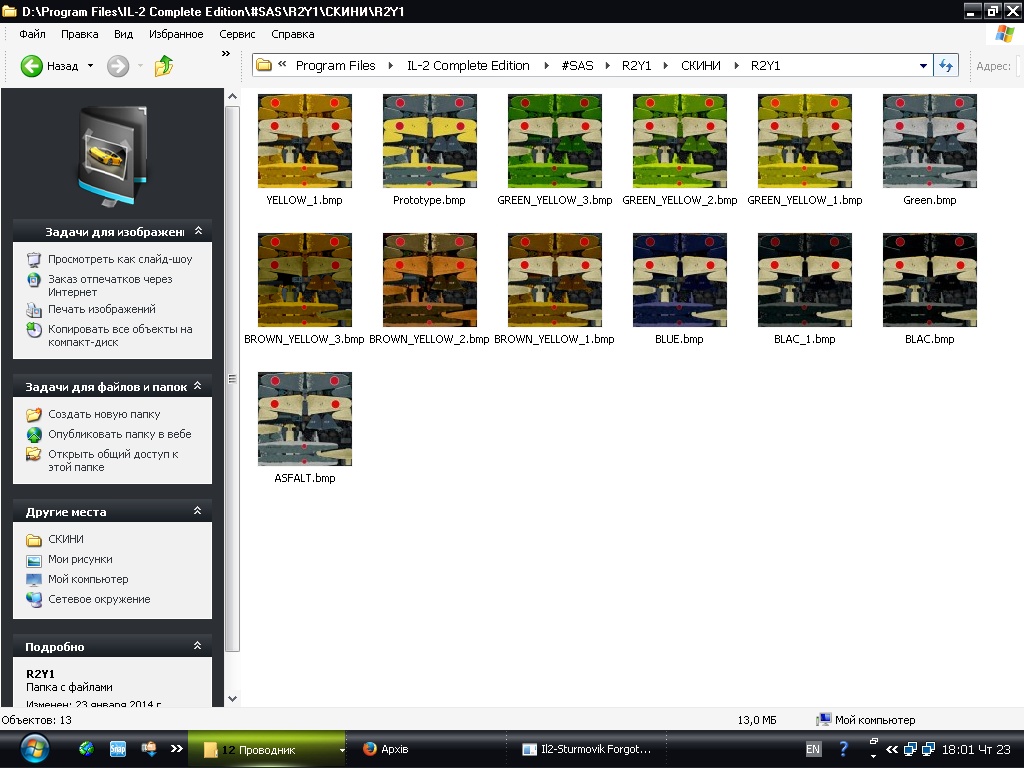Select the BROWN_YELLOW_2.bmp thumbnail
The height and width of the screenshot is (768, 1024).
430,280
